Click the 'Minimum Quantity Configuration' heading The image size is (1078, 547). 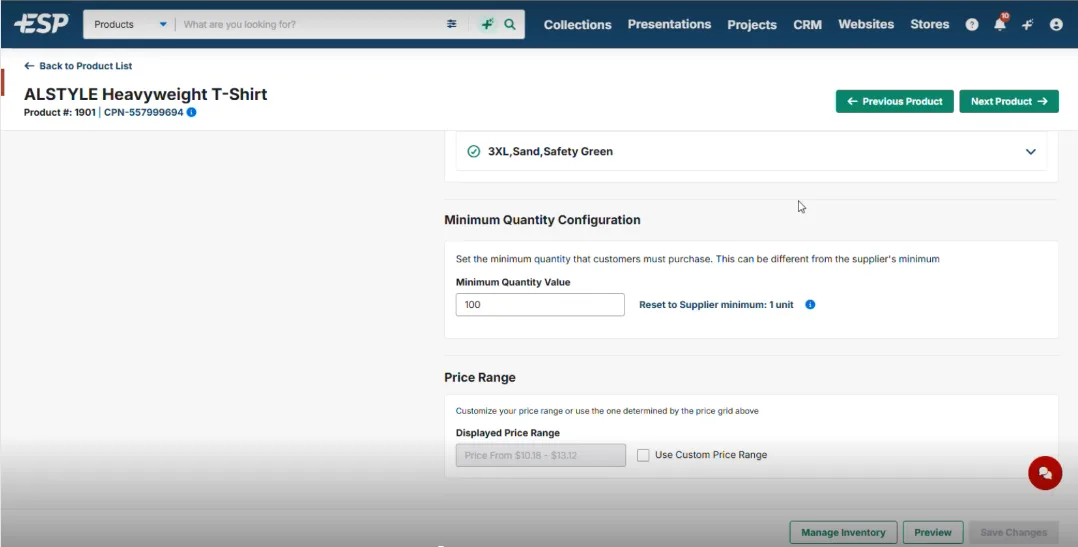[542, 220]
